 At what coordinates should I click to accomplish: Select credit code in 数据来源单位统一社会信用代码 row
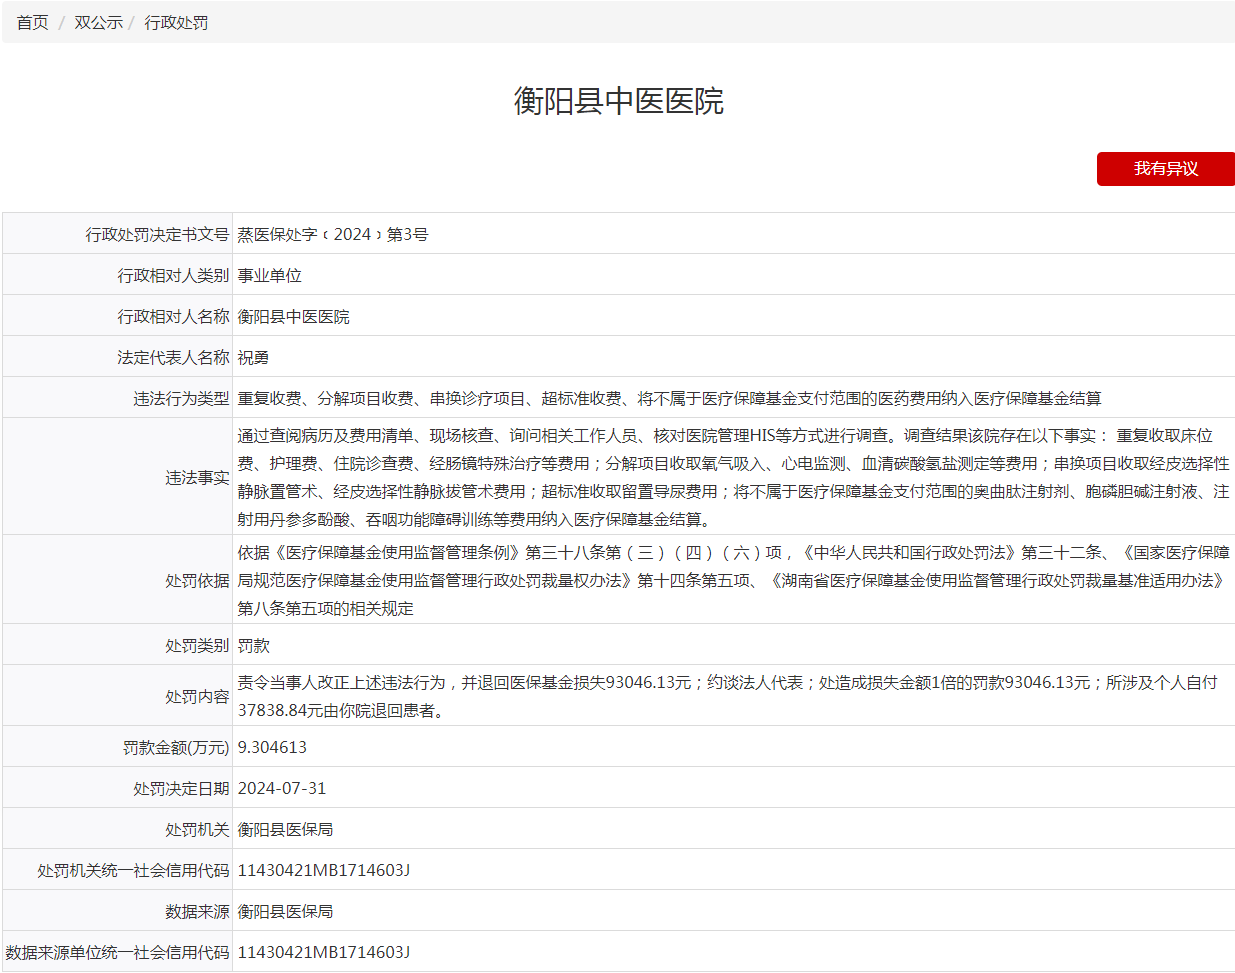coord(323,952)
